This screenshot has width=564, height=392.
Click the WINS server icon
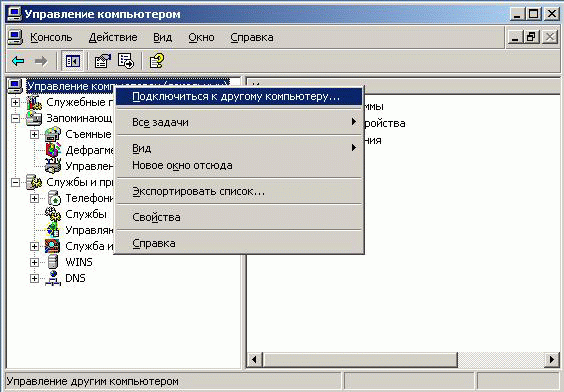[53, 262]
